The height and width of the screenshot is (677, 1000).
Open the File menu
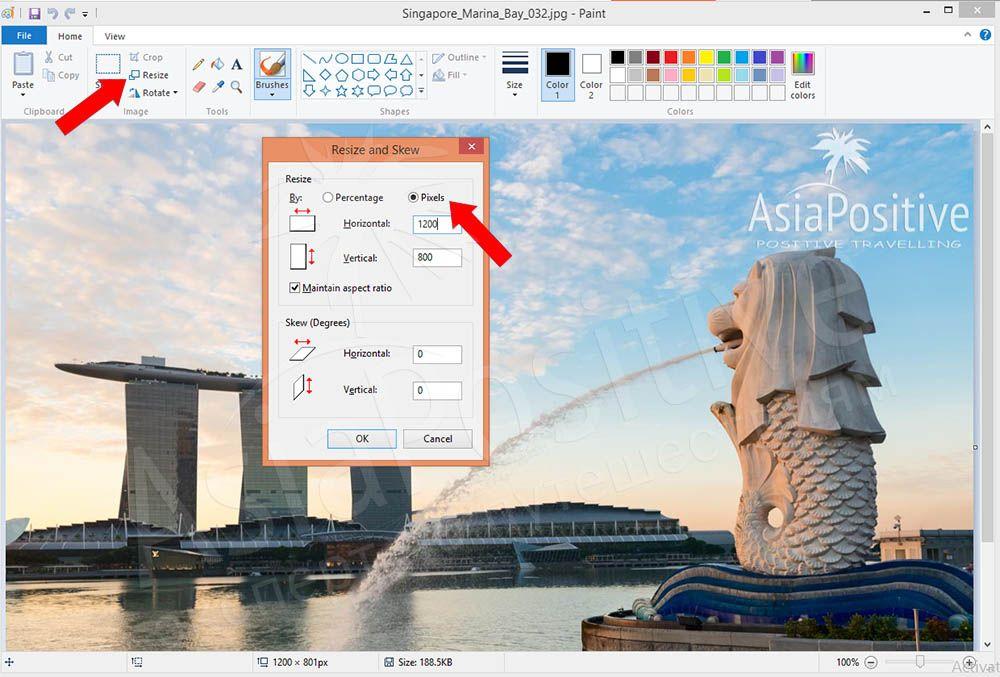click(23, 36)
